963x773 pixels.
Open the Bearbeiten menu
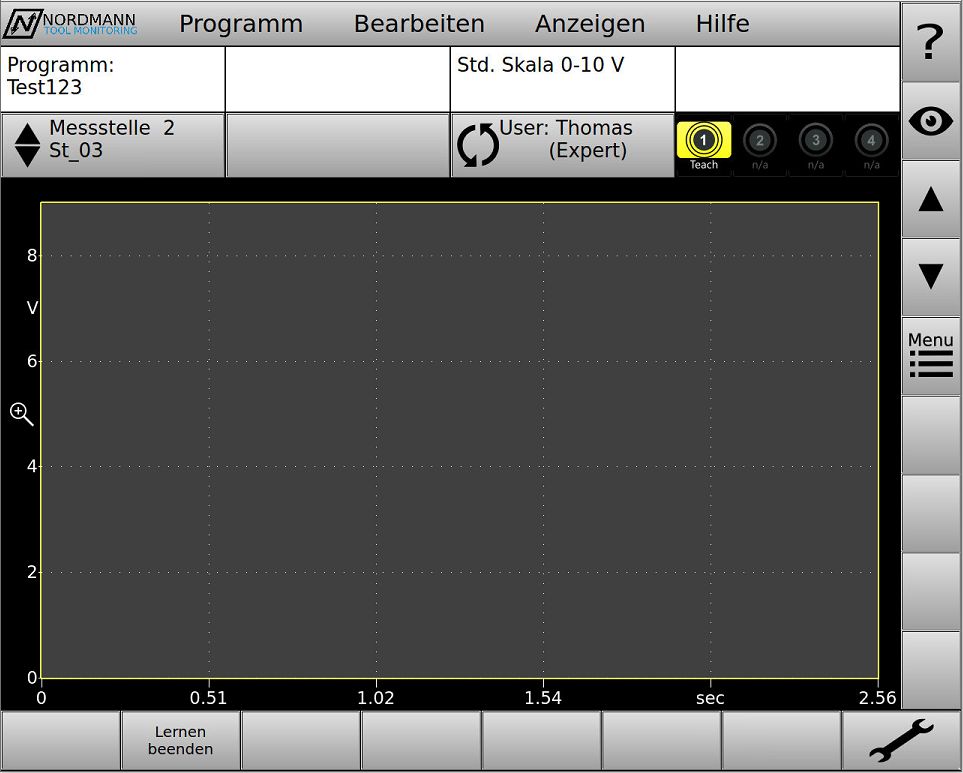[419, 24]
